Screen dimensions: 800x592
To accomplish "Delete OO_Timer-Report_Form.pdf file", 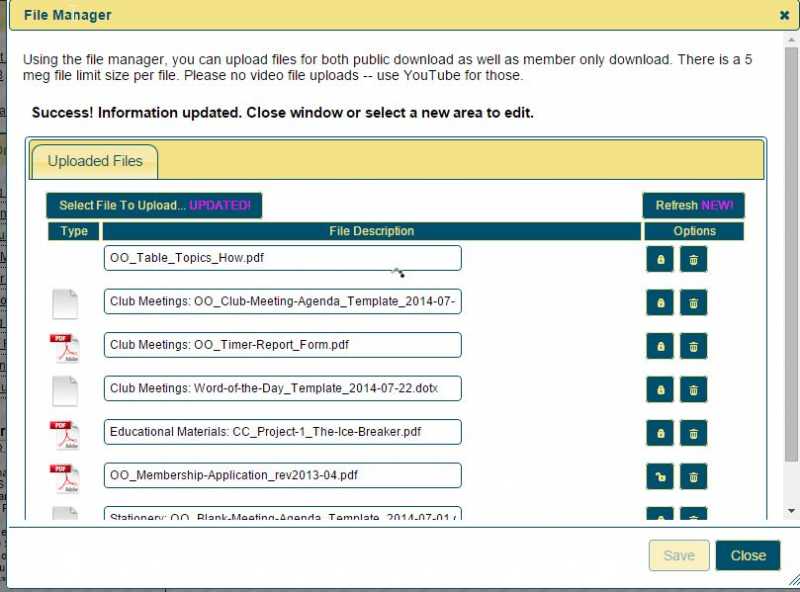I will 693,346.
